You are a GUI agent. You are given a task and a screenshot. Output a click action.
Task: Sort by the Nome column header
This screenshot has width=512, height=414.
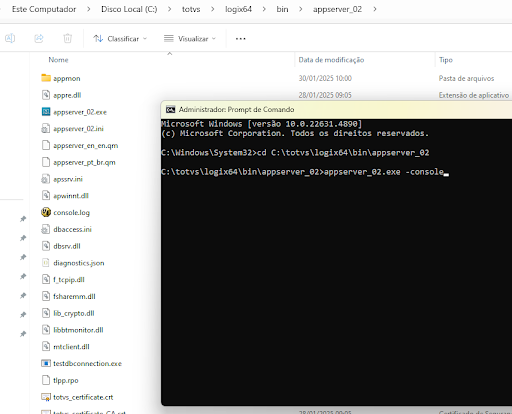coord(58,60)
